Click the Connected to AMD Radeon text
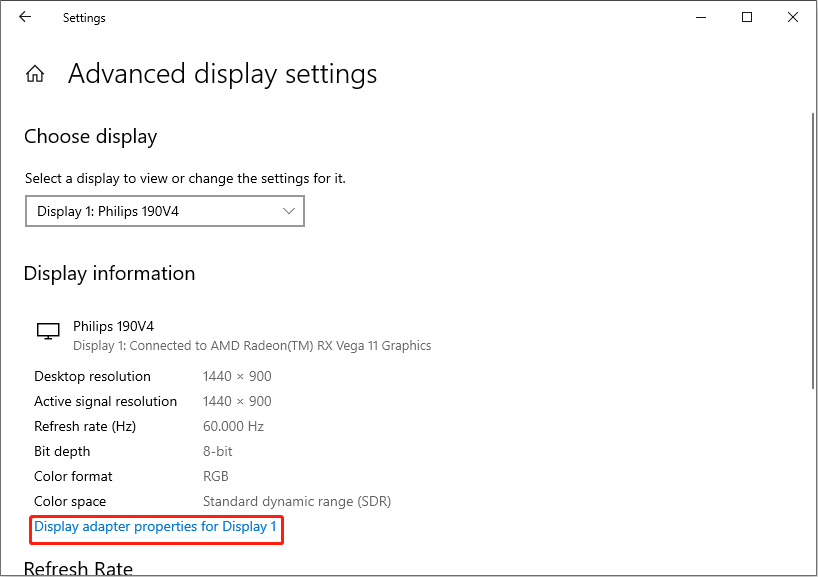The width and height of the screenshot is (818, 577). click(x=252, y=345)
